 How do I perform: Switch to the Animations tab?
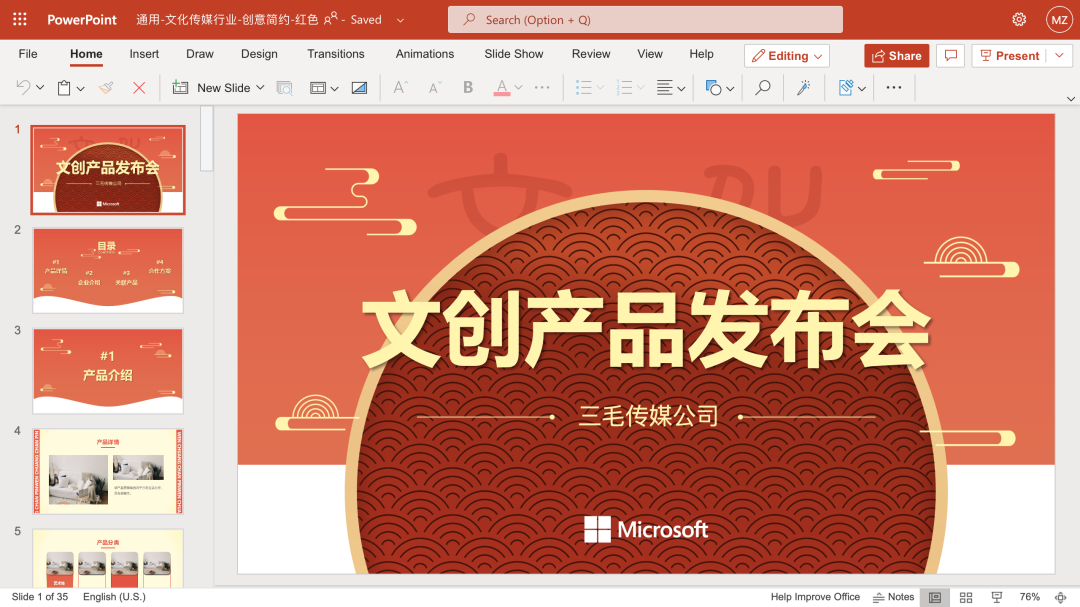pyautogui.click(x=424, y=54)
